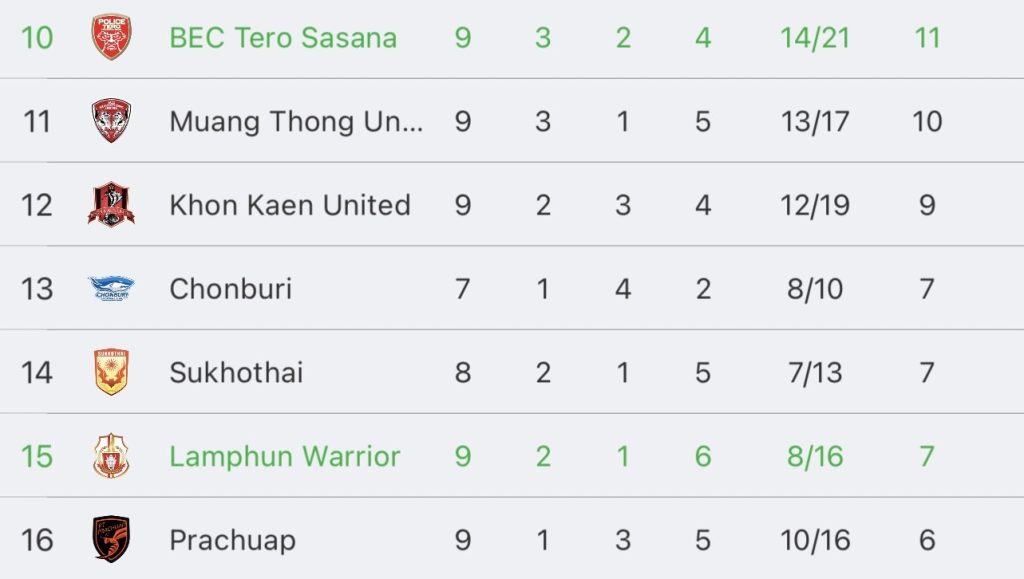Open the Prachuap club logo
The image size is (1024, 579).
(x=111, y=539)
